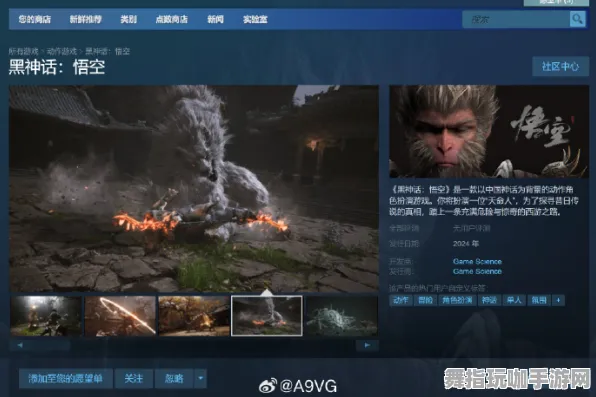
Task: Click the 忽略 ignore button
Action: coord(174,378)
